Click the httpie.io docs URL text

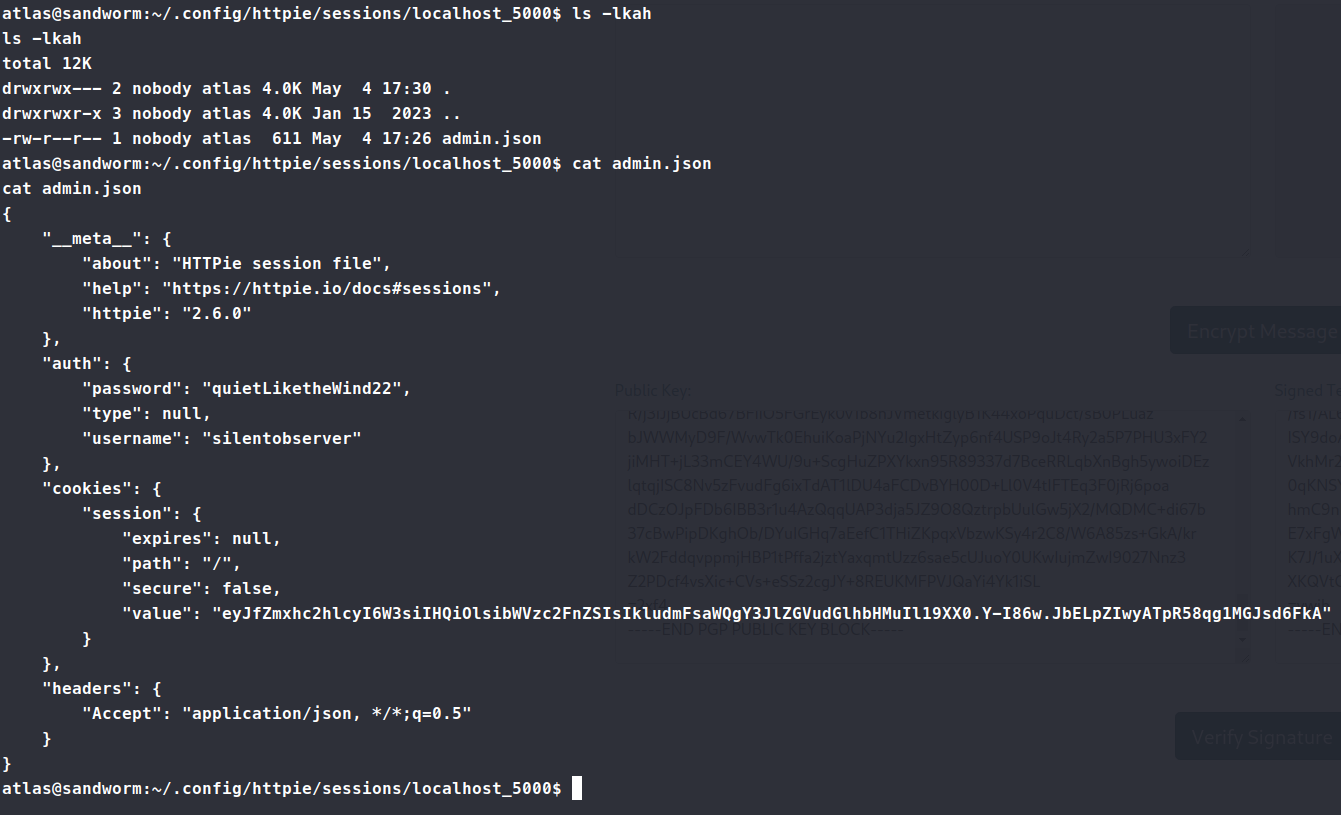click(330, 288)
